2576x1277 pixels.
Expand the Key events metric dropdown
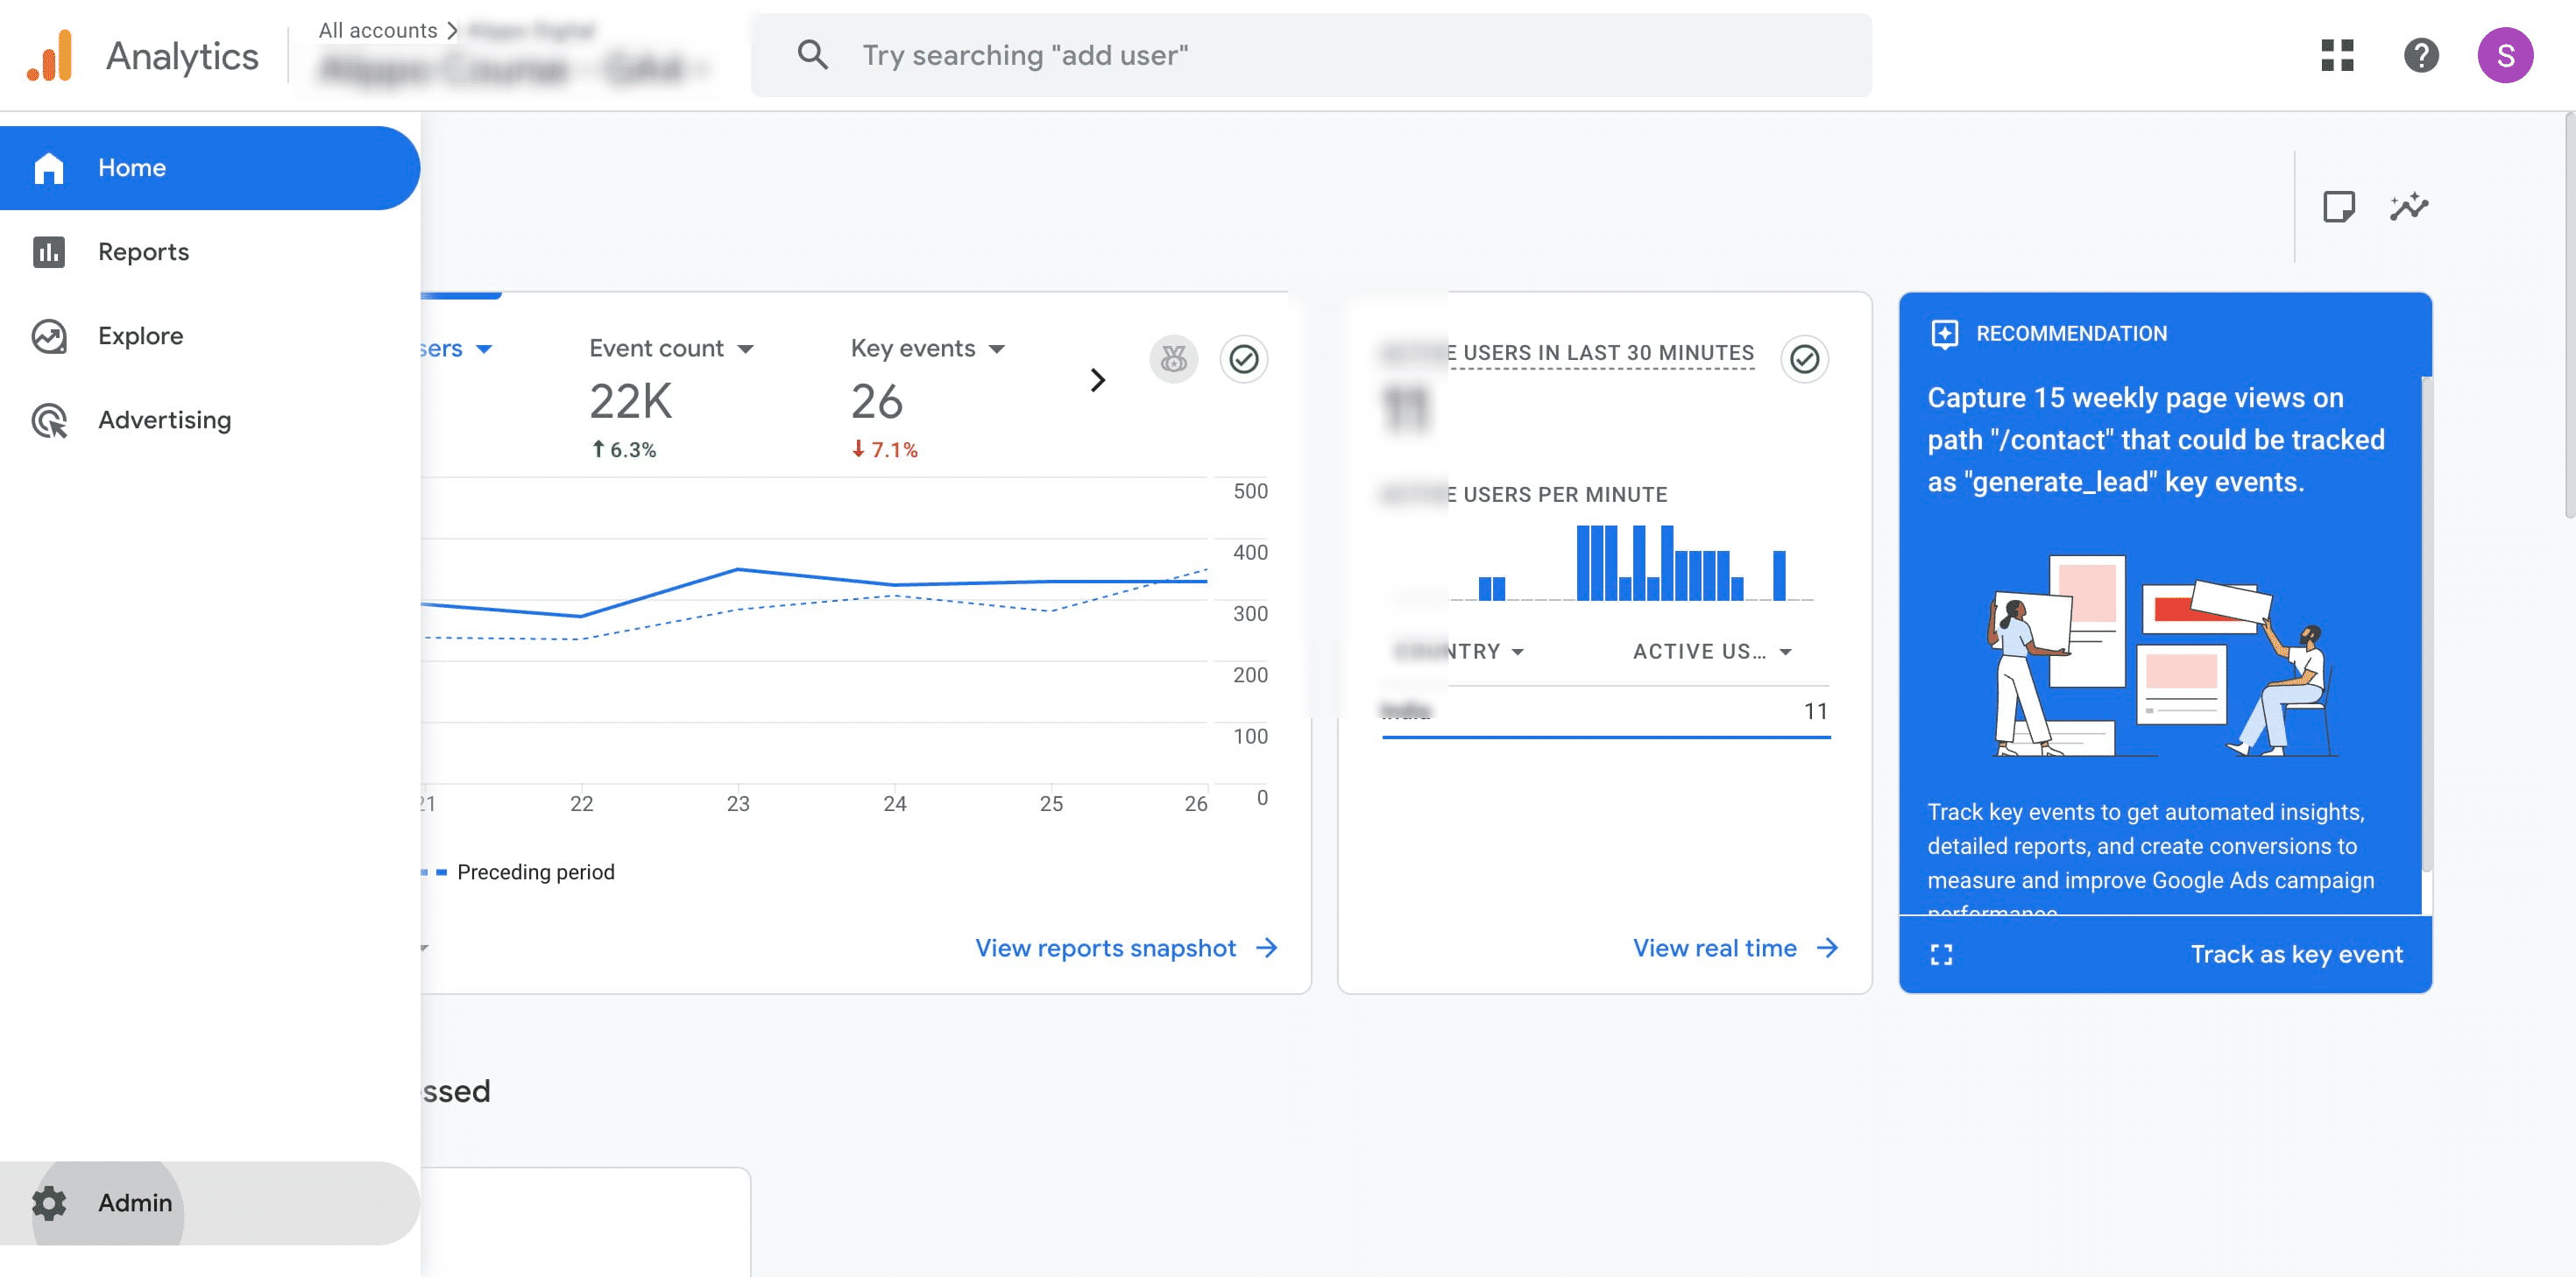(x=996, y=349)
